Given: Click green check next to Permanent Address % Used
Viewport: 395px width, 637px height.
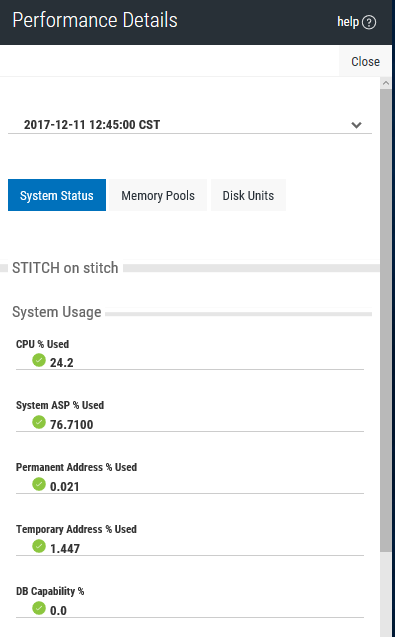Looking at the screenshot, I should tap(39, 484).
